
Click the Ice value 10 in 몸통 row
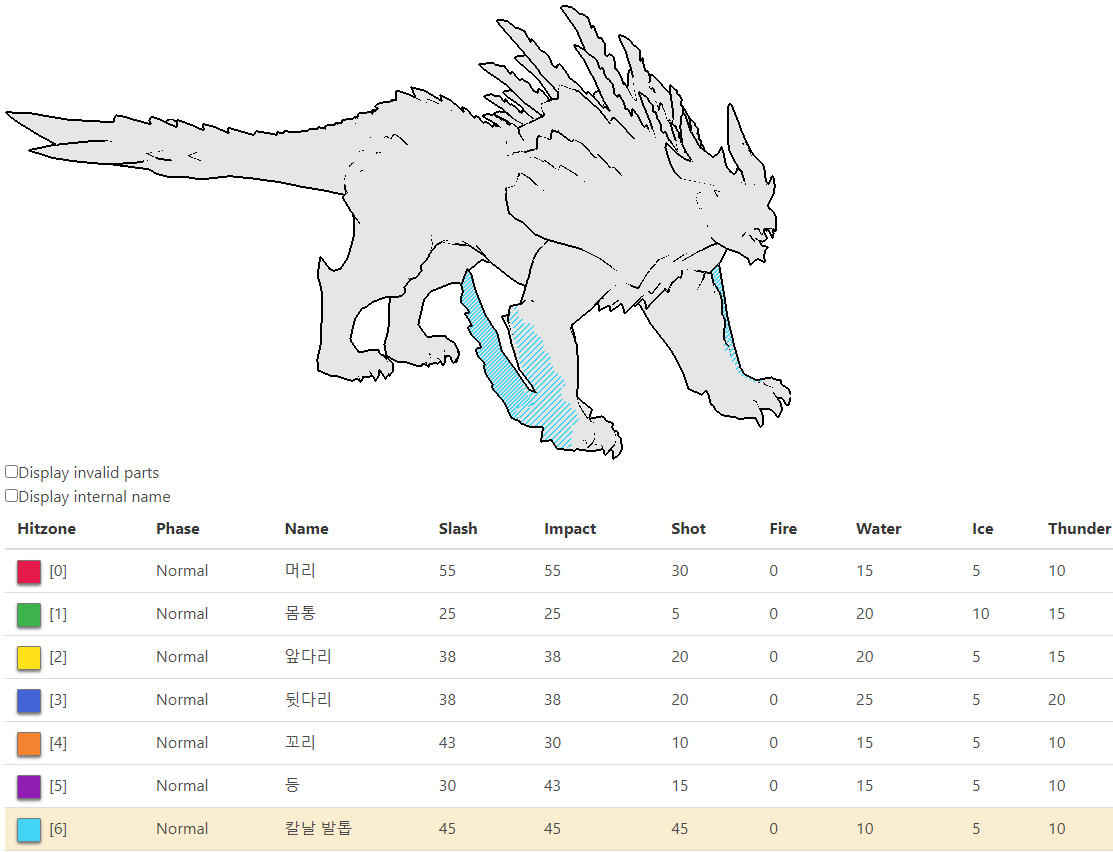pyautogui.click(x=980, y=614)
